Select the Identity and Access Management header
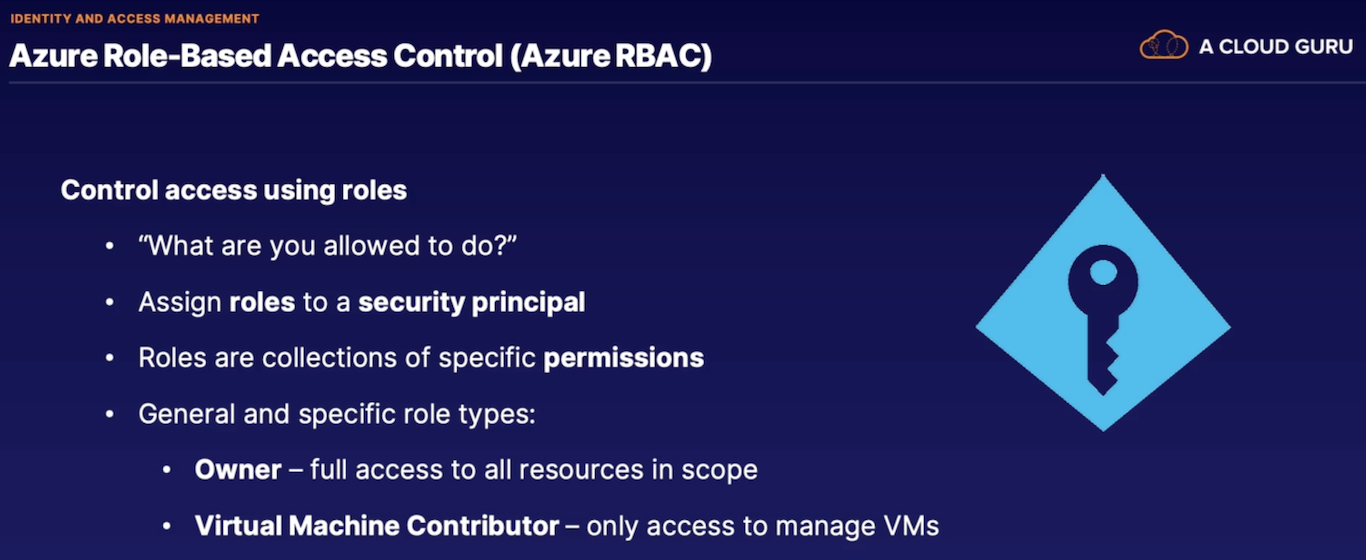 click(135, 19)
